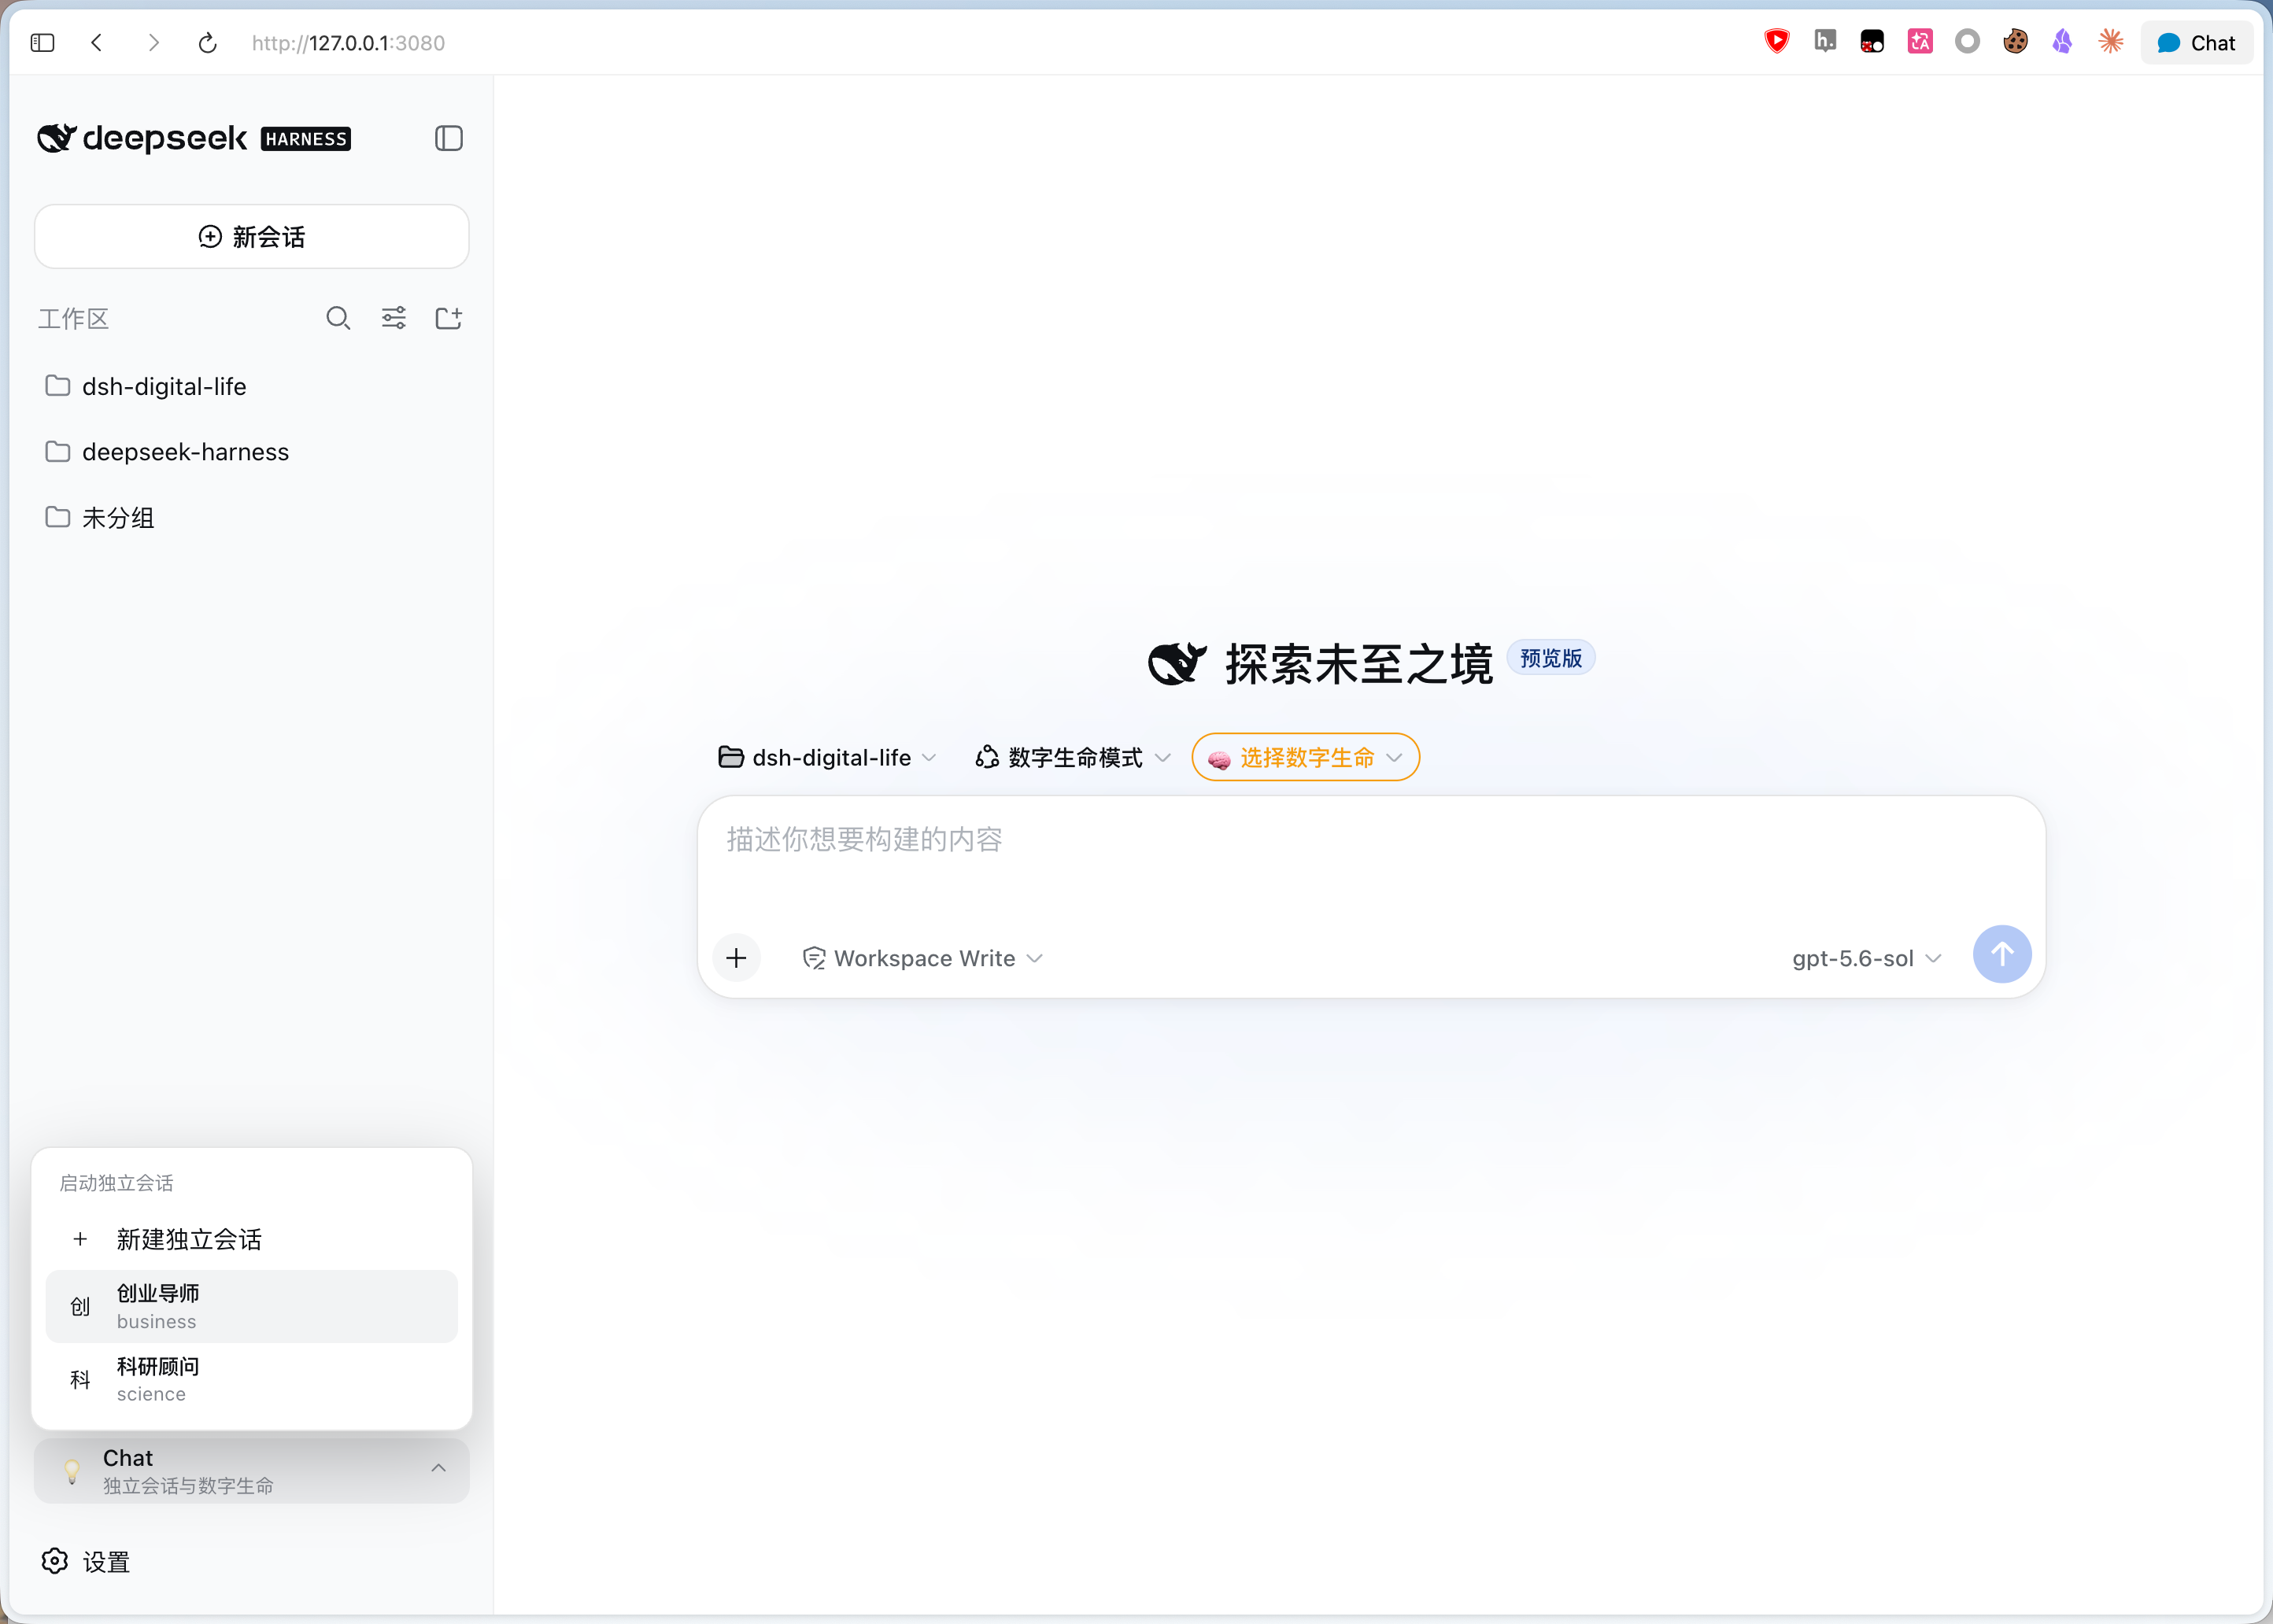This screenshot has width=2273, height=1624.
Task: Click the orange starburst extension icon
Action: pyautogui.click(x=2111, y=41)
